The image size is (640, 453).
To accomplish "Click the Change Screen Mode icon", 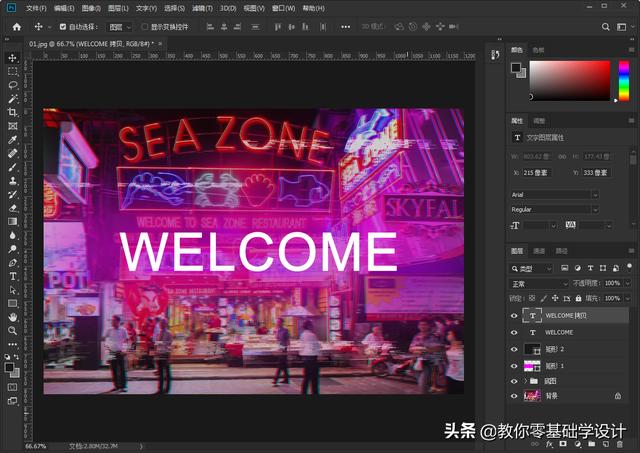I will pyautogui.click(x=13, y=401).
